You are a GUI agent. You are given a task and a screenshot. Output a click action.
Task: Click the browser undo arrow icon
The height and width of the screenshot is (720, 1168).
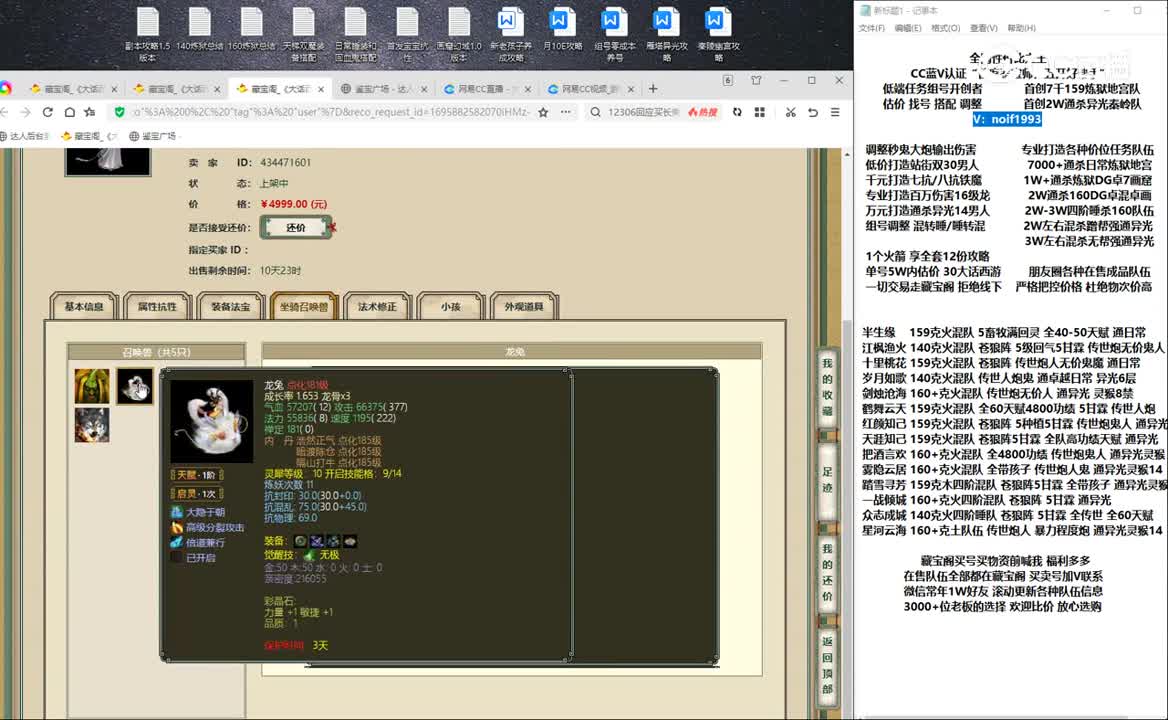(813, 112)
